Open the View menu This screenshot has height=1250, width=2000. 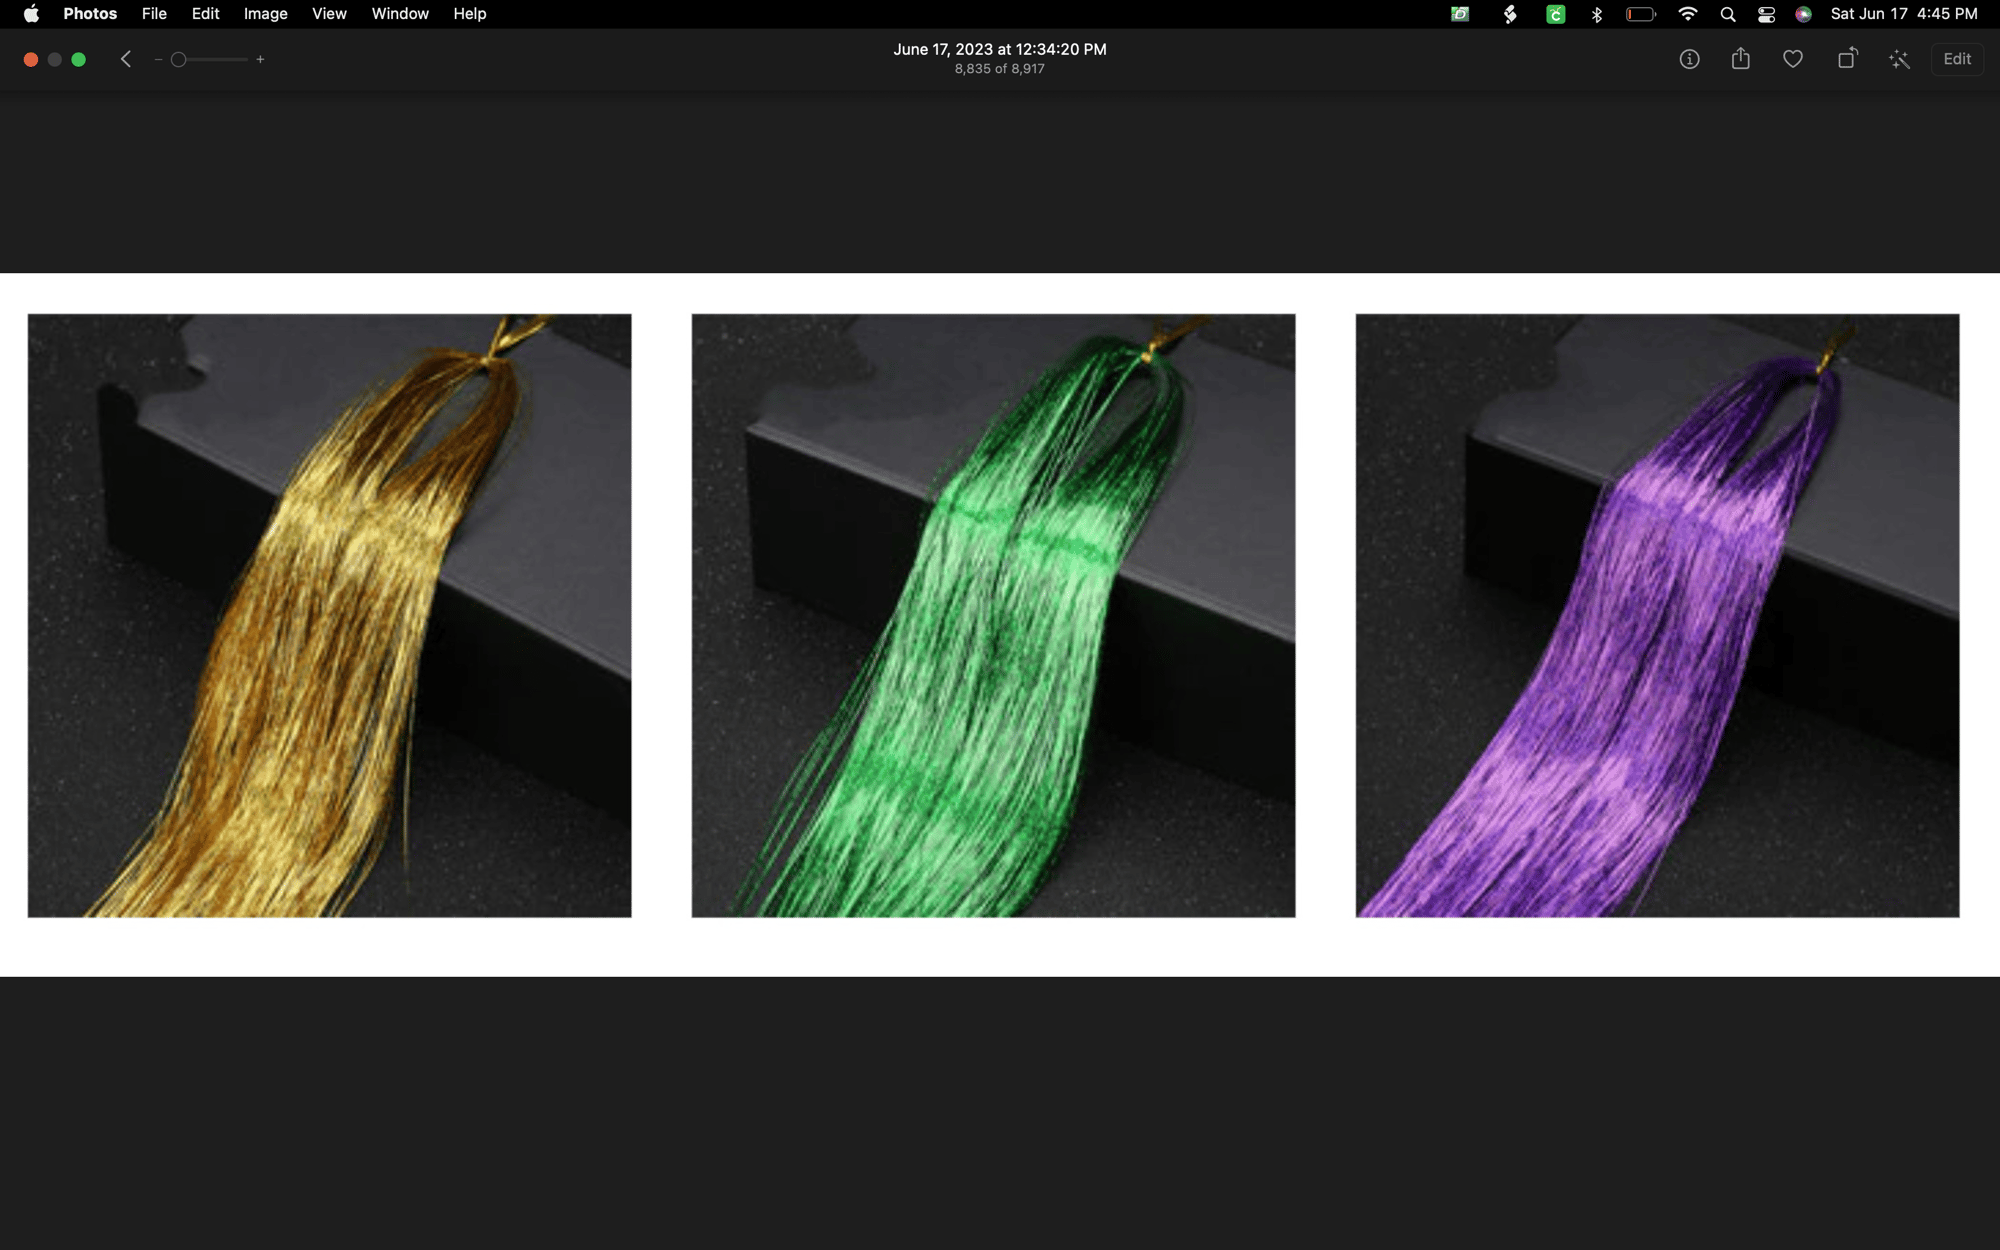pos(329,14)
